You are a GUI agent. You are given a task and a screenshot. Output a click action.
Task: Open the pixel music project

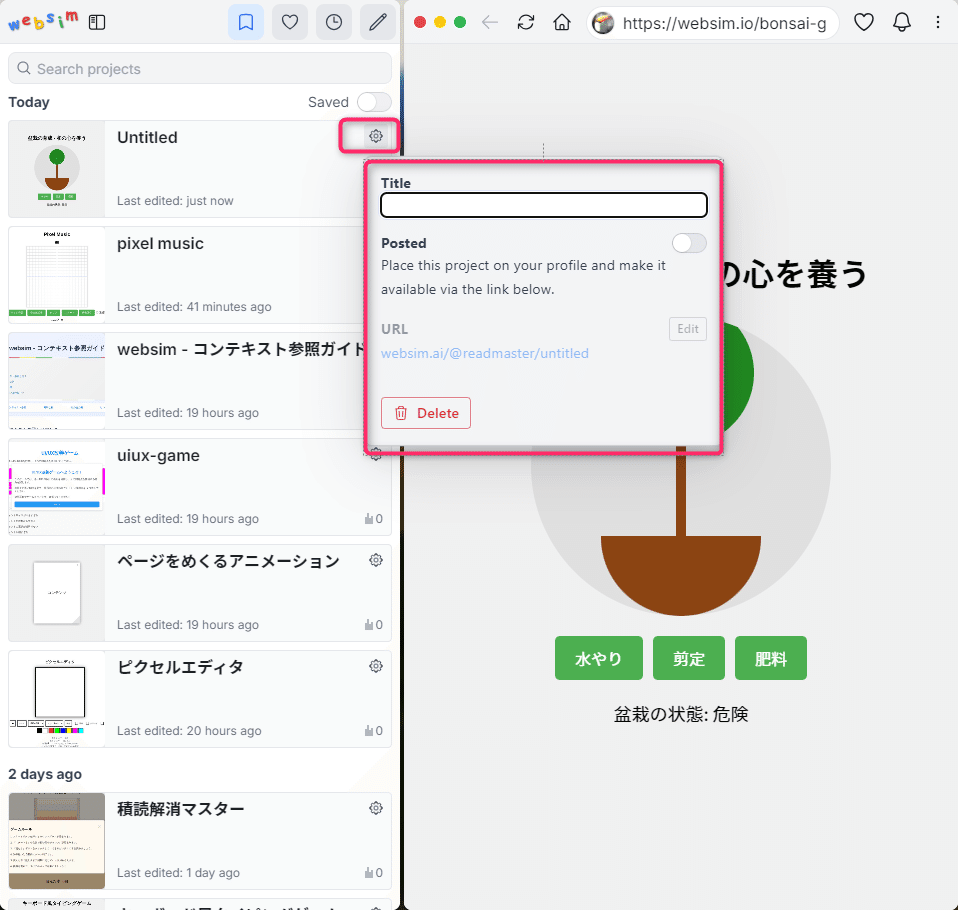(160, 243)
